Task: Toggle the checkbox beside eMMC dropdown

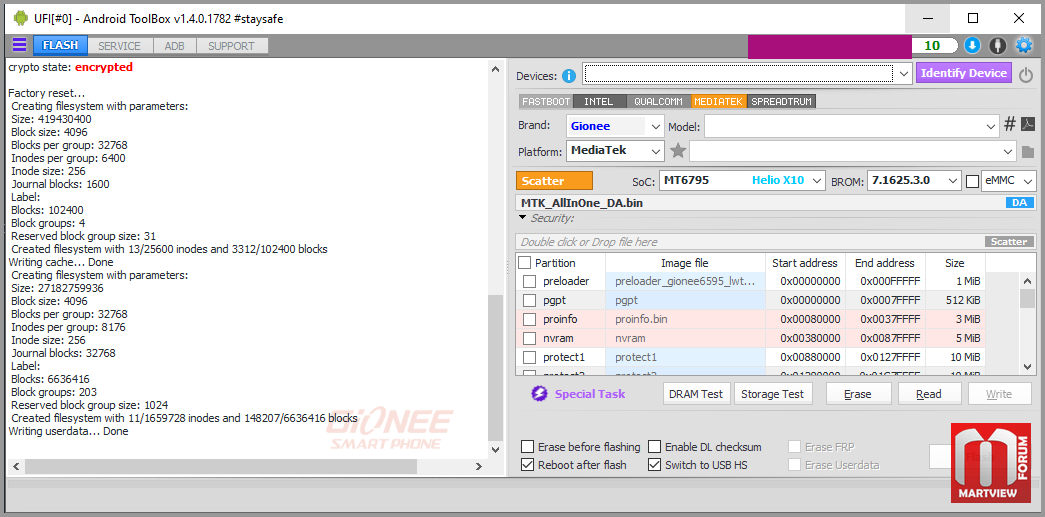Action: (973, 181)
